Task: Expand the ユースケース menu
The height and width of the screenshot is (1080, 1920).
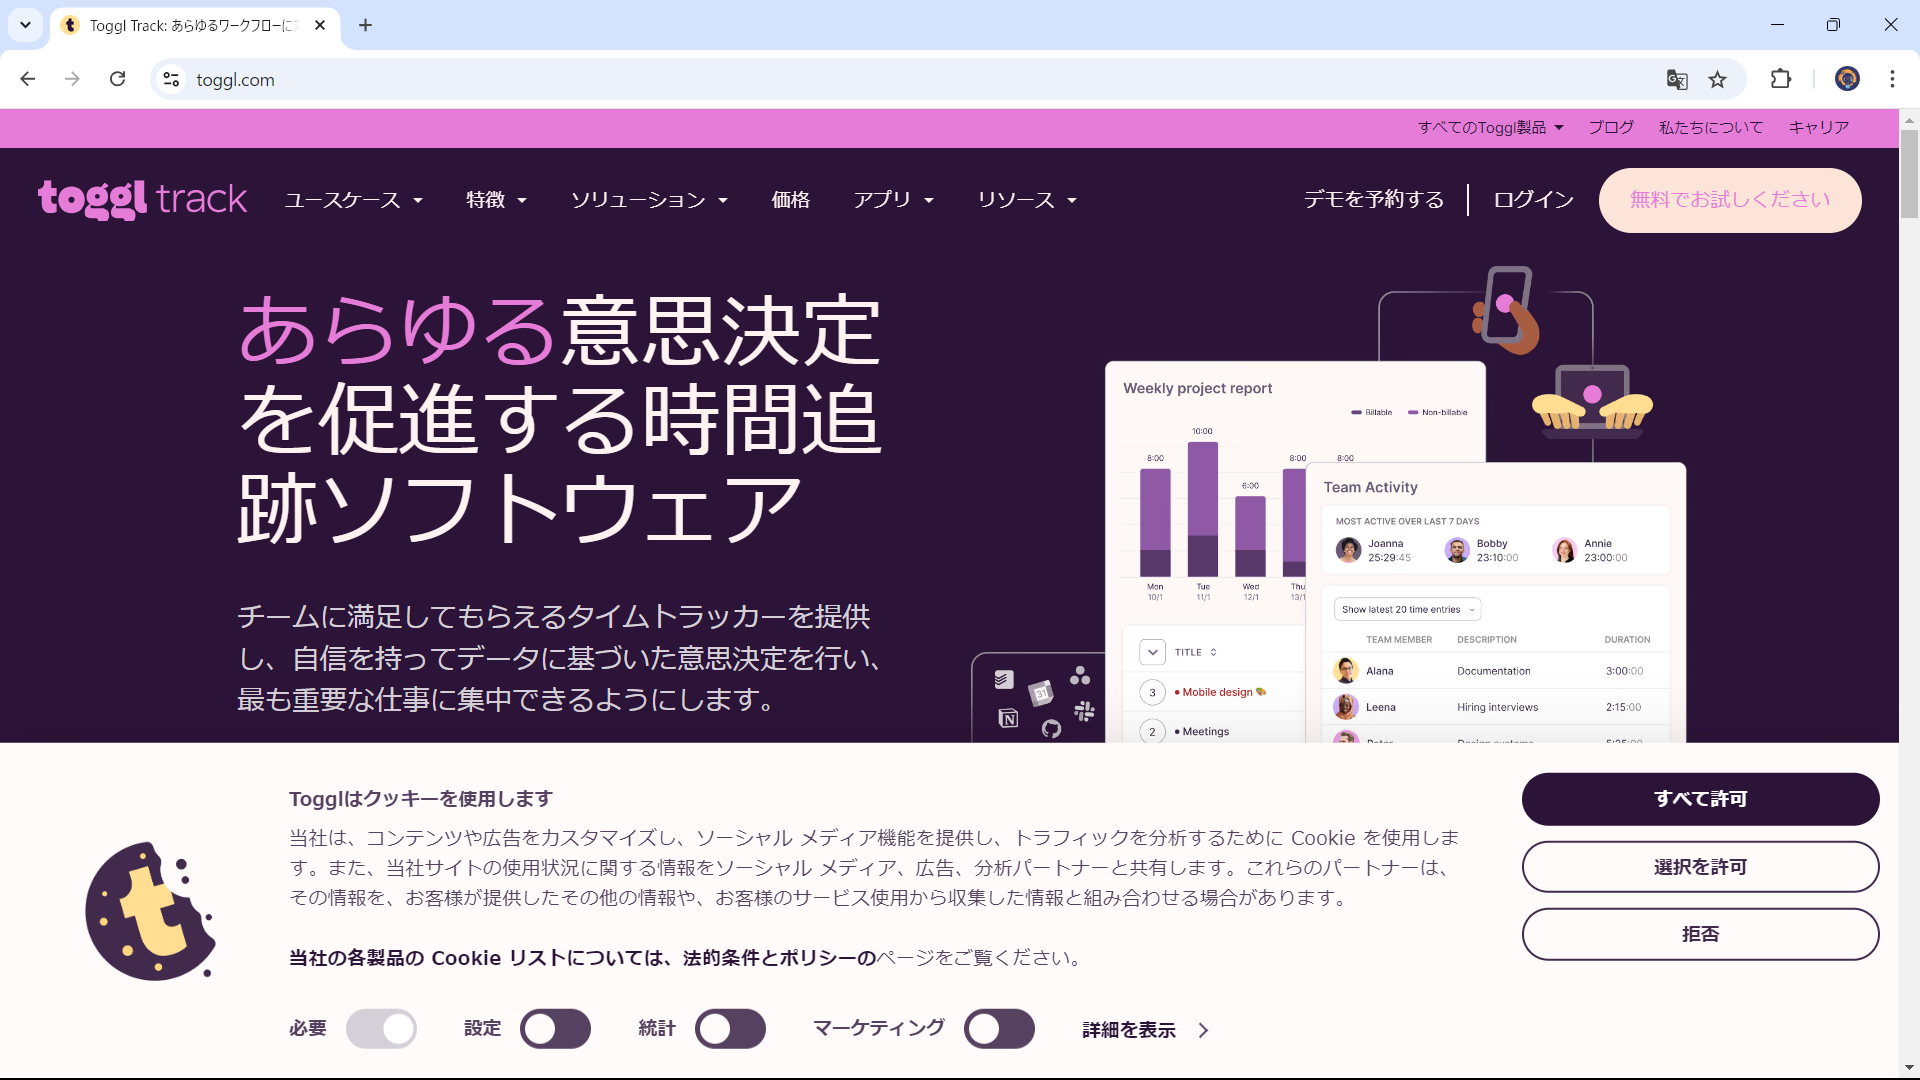Action: pyautogui.click(x=354, y=200)
